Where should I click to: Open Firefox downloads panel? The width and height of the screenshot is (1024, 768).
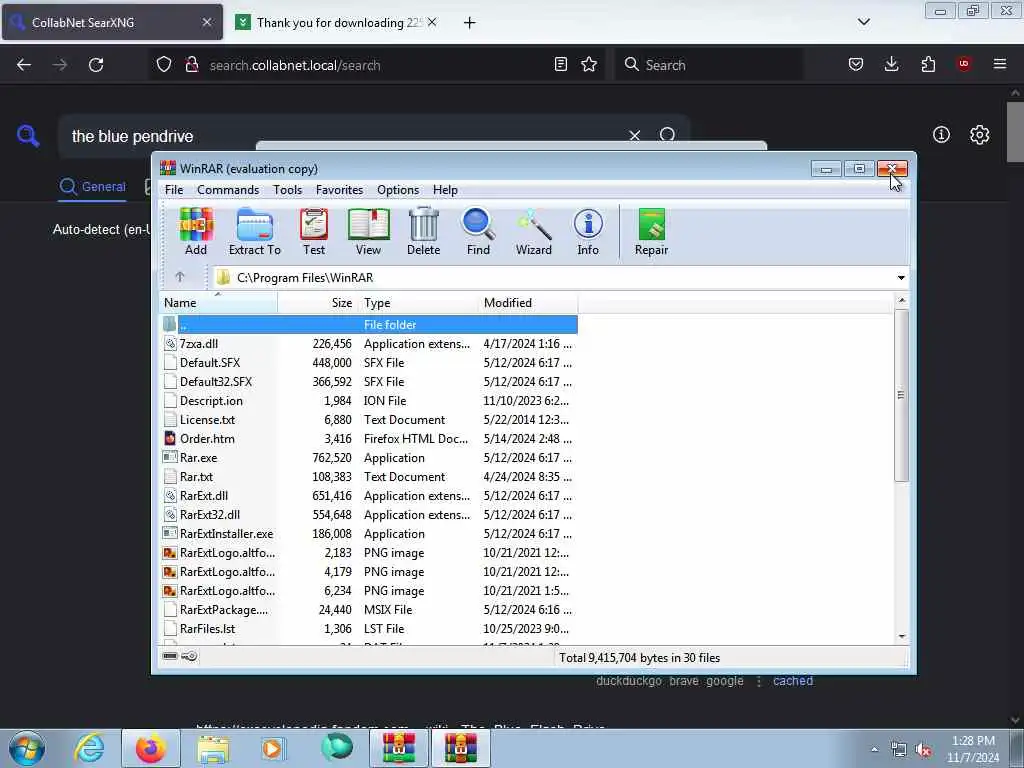point(891,64)
